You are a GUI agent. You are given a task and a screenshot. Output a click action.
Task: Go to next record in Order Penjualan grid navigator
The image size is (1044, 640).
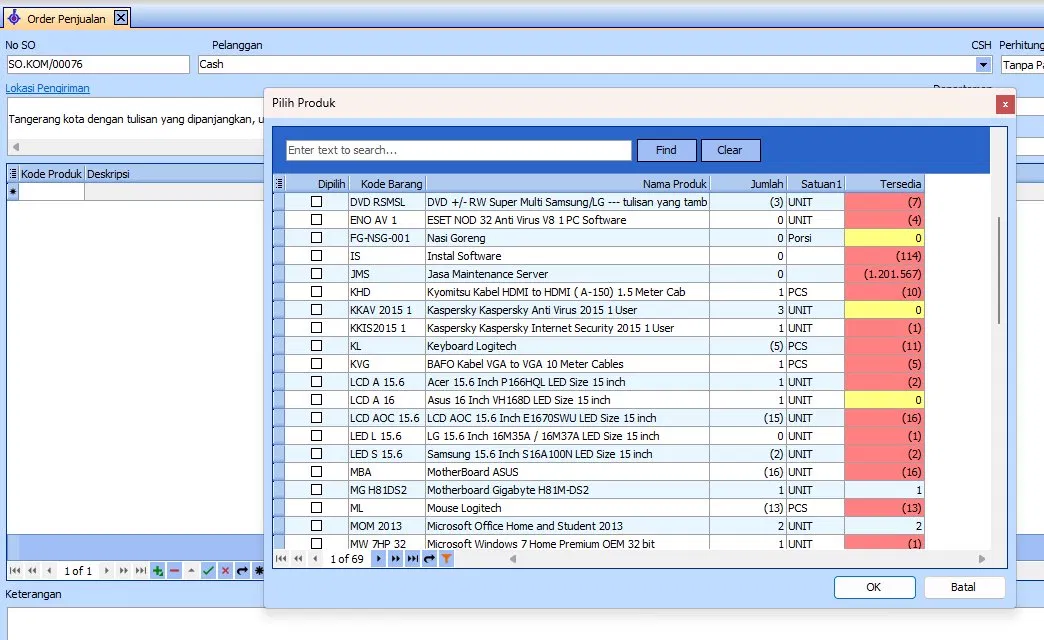[107, 571]
